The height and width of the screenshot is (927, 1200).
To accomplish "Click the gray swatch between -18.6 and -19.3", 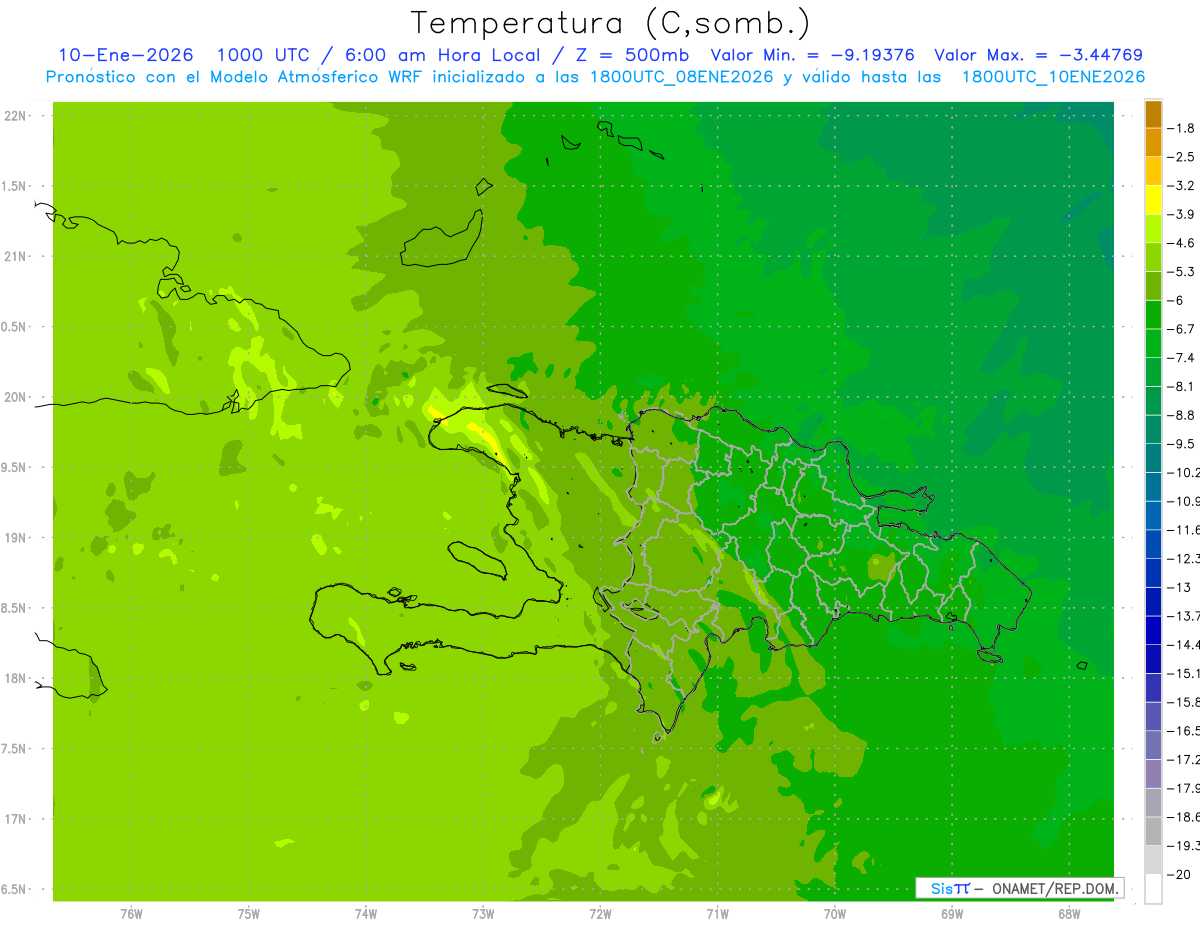I will click(x=1153, y=831).
